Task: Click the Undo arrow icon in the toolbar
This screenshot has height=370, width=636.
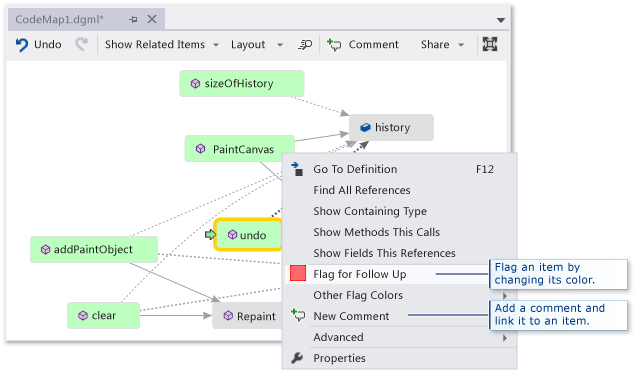Action: point(22,44)
